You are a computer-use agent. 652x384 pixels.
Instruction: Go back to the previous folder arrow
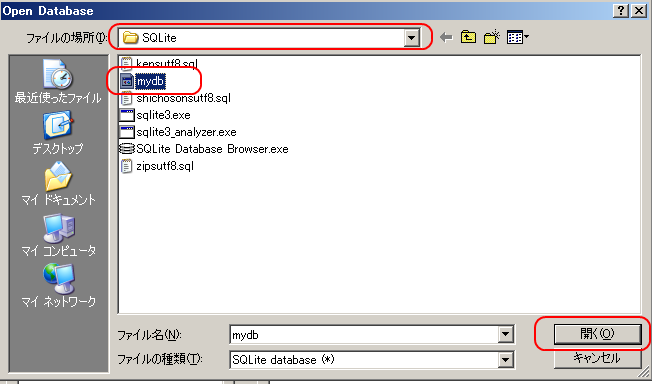click(x=446, y=37)
